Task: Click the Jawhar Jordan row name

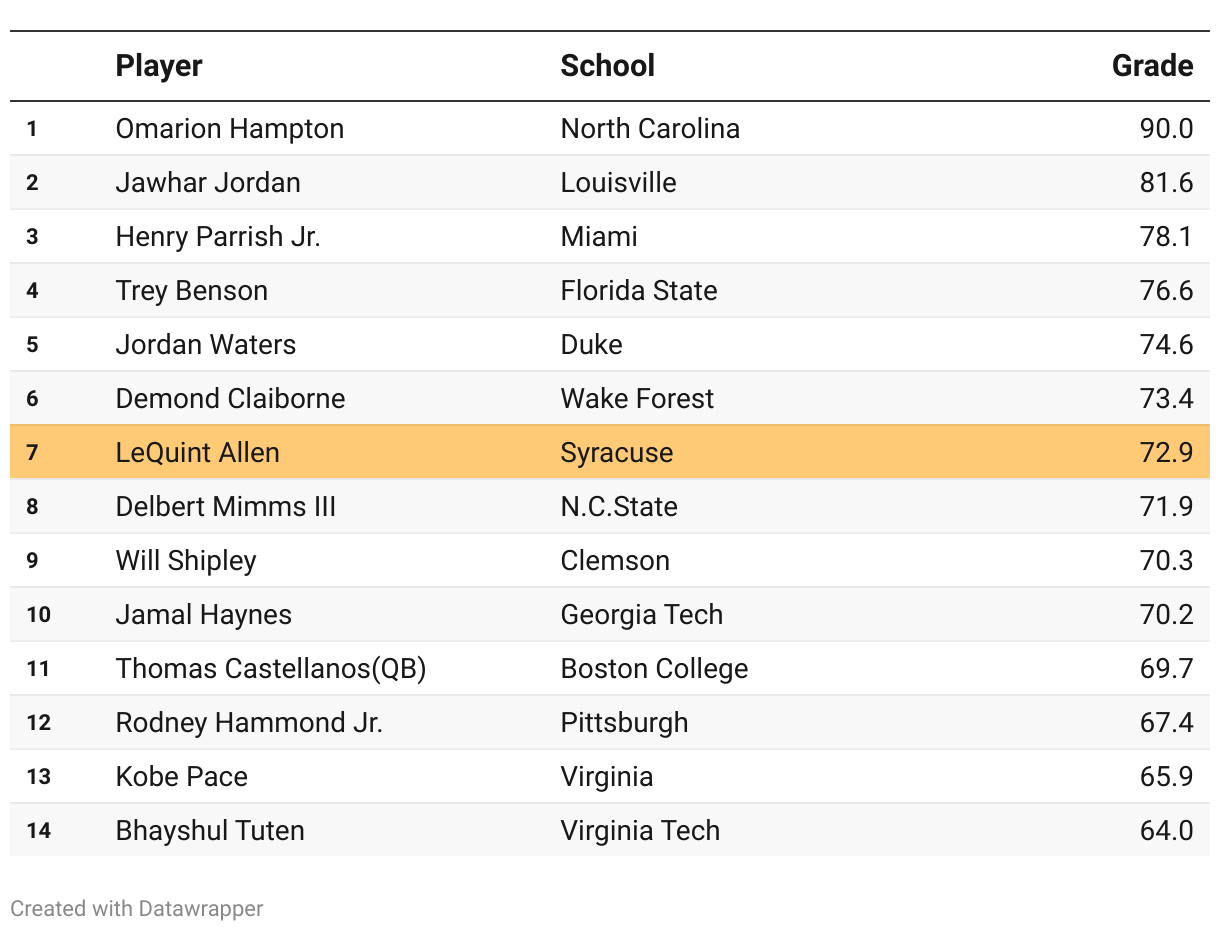Action: pos(208,183)
